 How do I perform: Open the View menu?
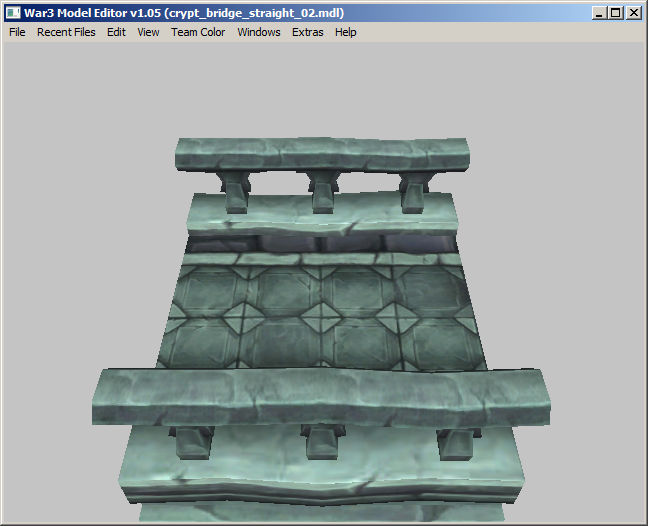[148, 32]
